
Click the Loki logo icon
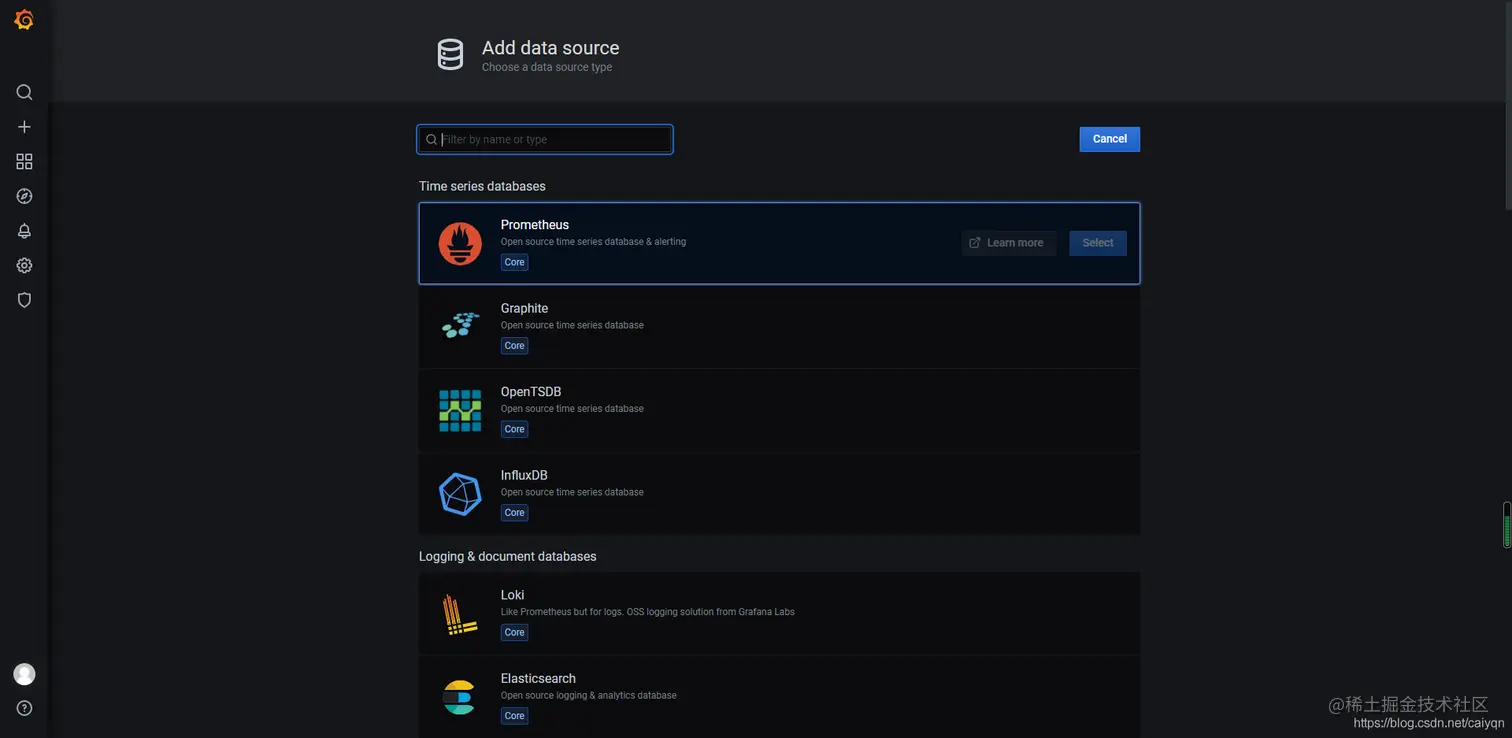[x=460, y=614]
